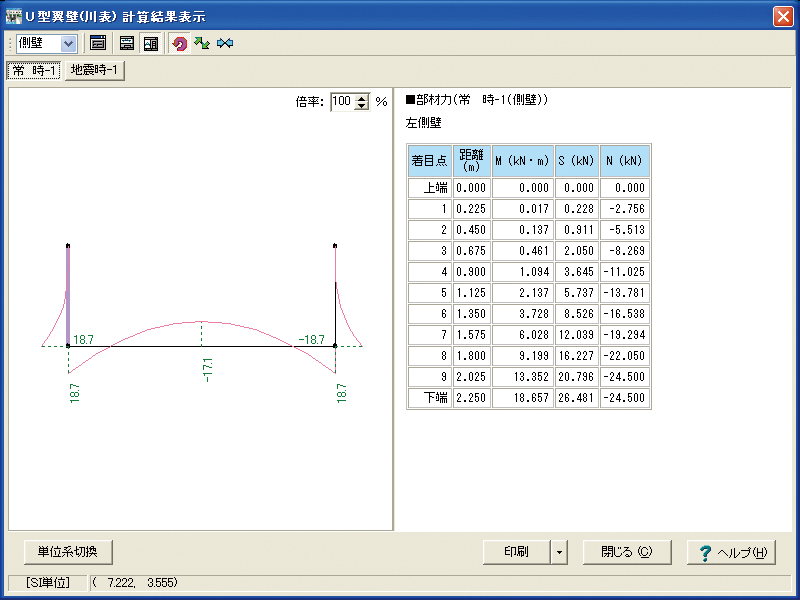Click the shear value 26.481 cell
This screenshot has width=800, height=600.
click(577, 397)
